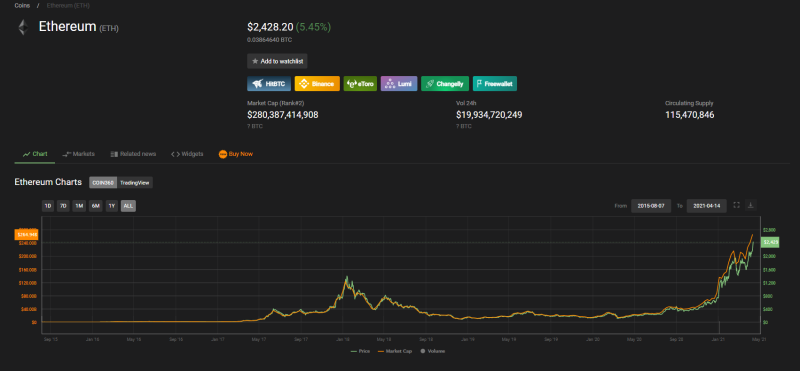Switch to the Related news tab

point(134,154)
